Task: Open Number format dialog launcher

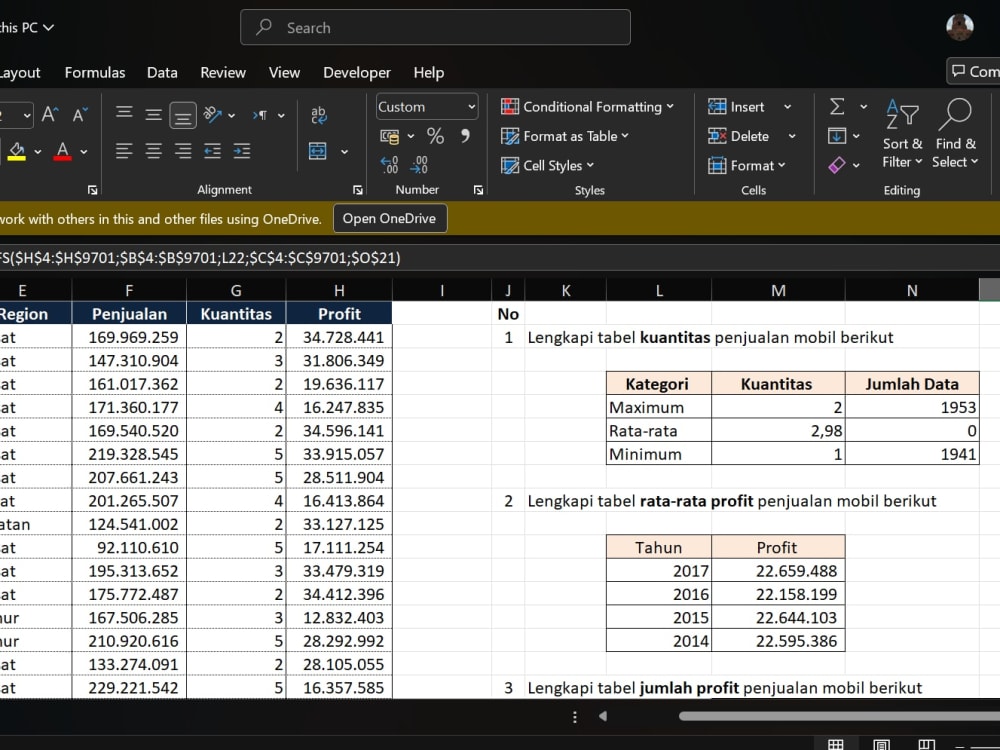Action: click(x=478, y=190)
